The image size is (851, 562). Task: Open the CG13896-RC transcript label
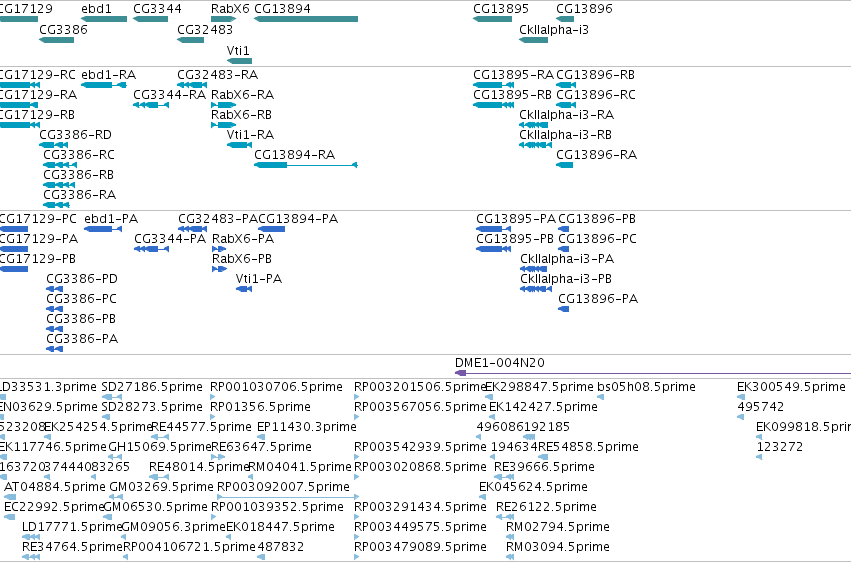596,95
